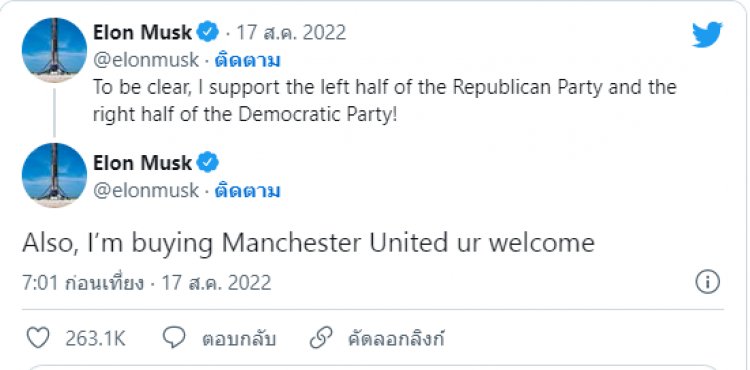Follow via ติดตาม link in second tweet

[x=247, y=191]
